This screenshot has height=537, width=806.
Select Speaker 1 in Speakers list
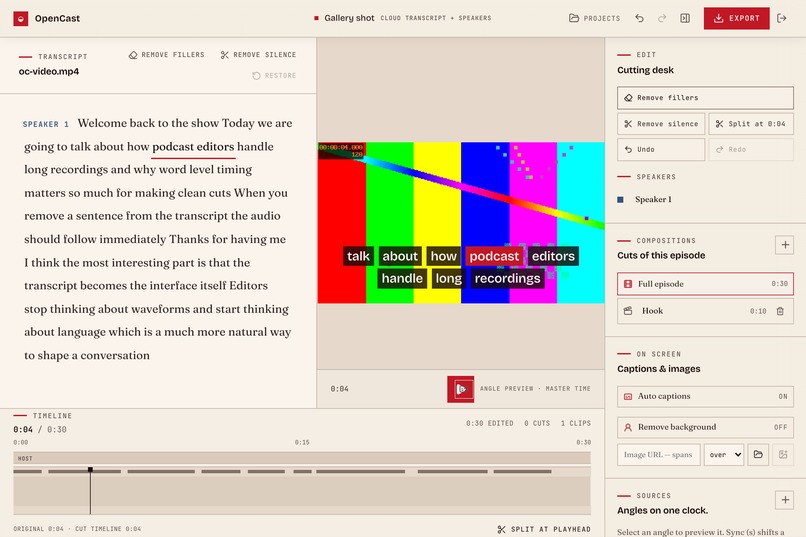coord(653,199)
